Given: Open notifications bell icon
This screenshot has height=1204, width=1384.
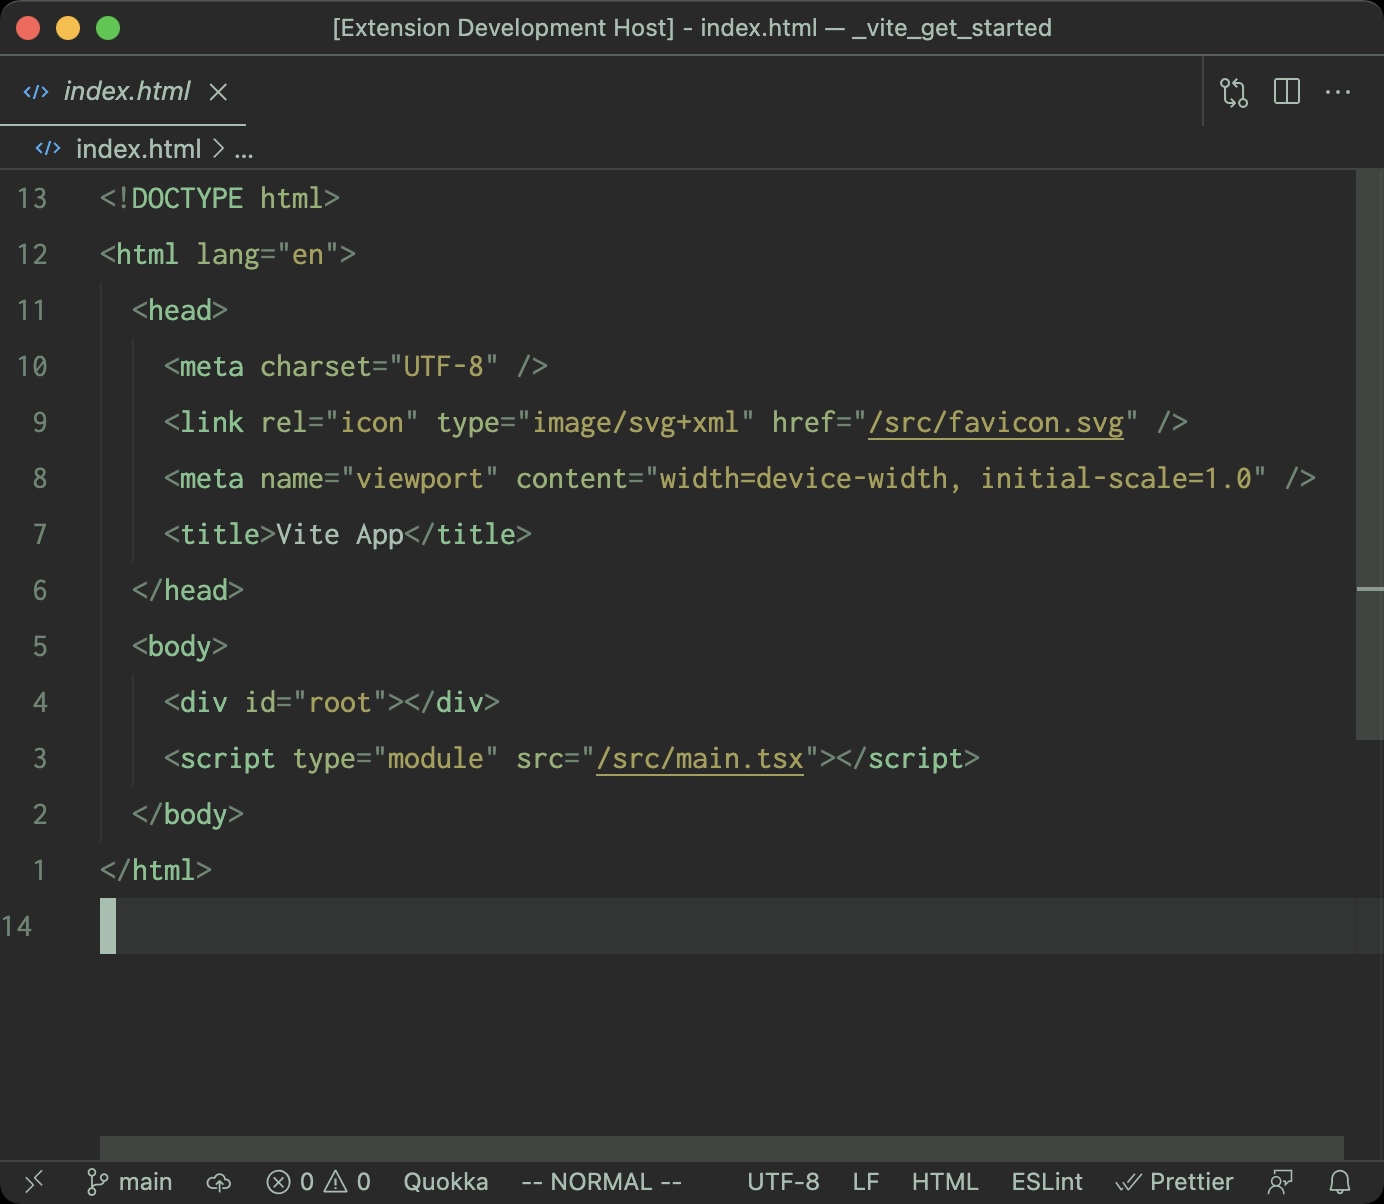Looking at the screenshot, I should pyautogui.click(x=1340, y=1182).
